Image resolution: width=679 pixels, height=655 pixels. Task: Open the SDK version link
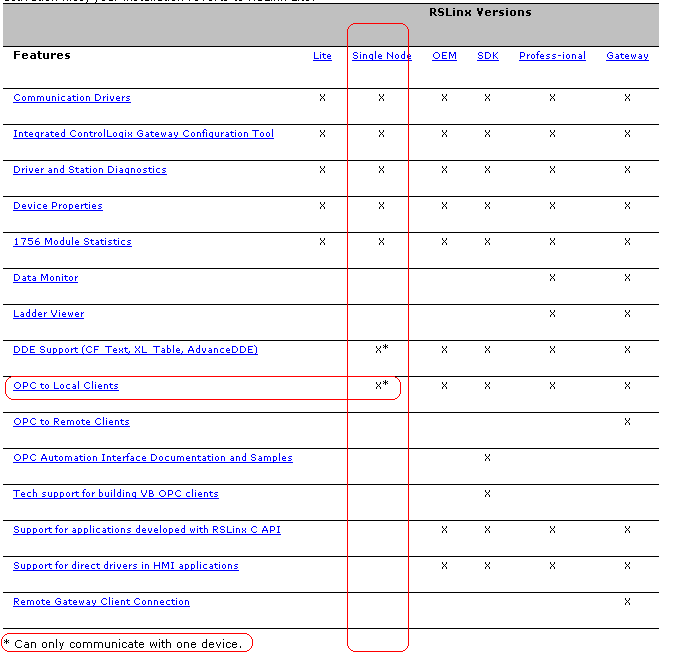tap(488, 56)
